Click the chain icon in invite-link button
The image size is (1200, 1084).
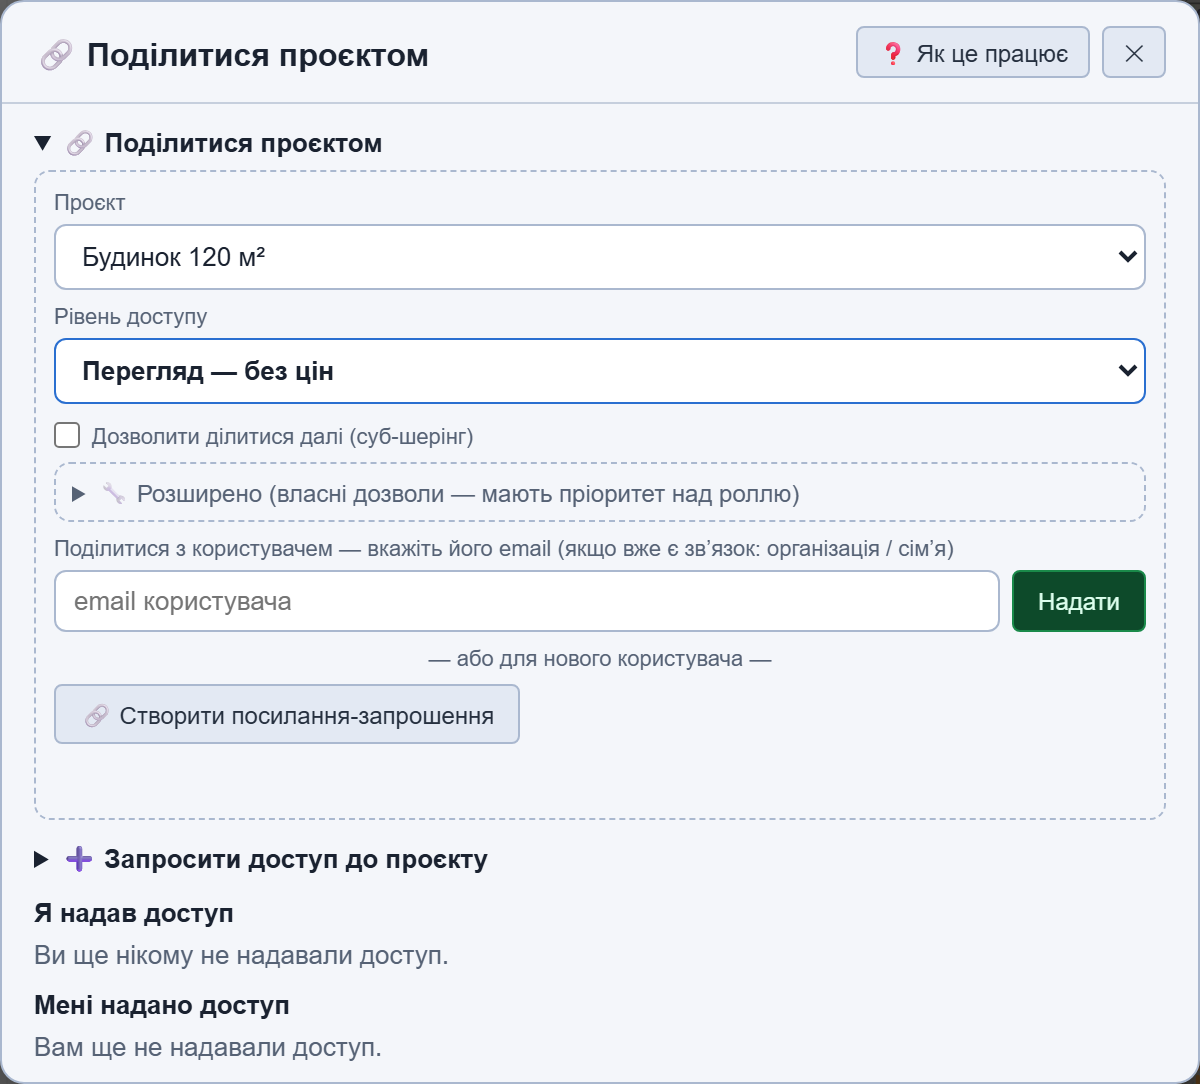coord(96,715)
